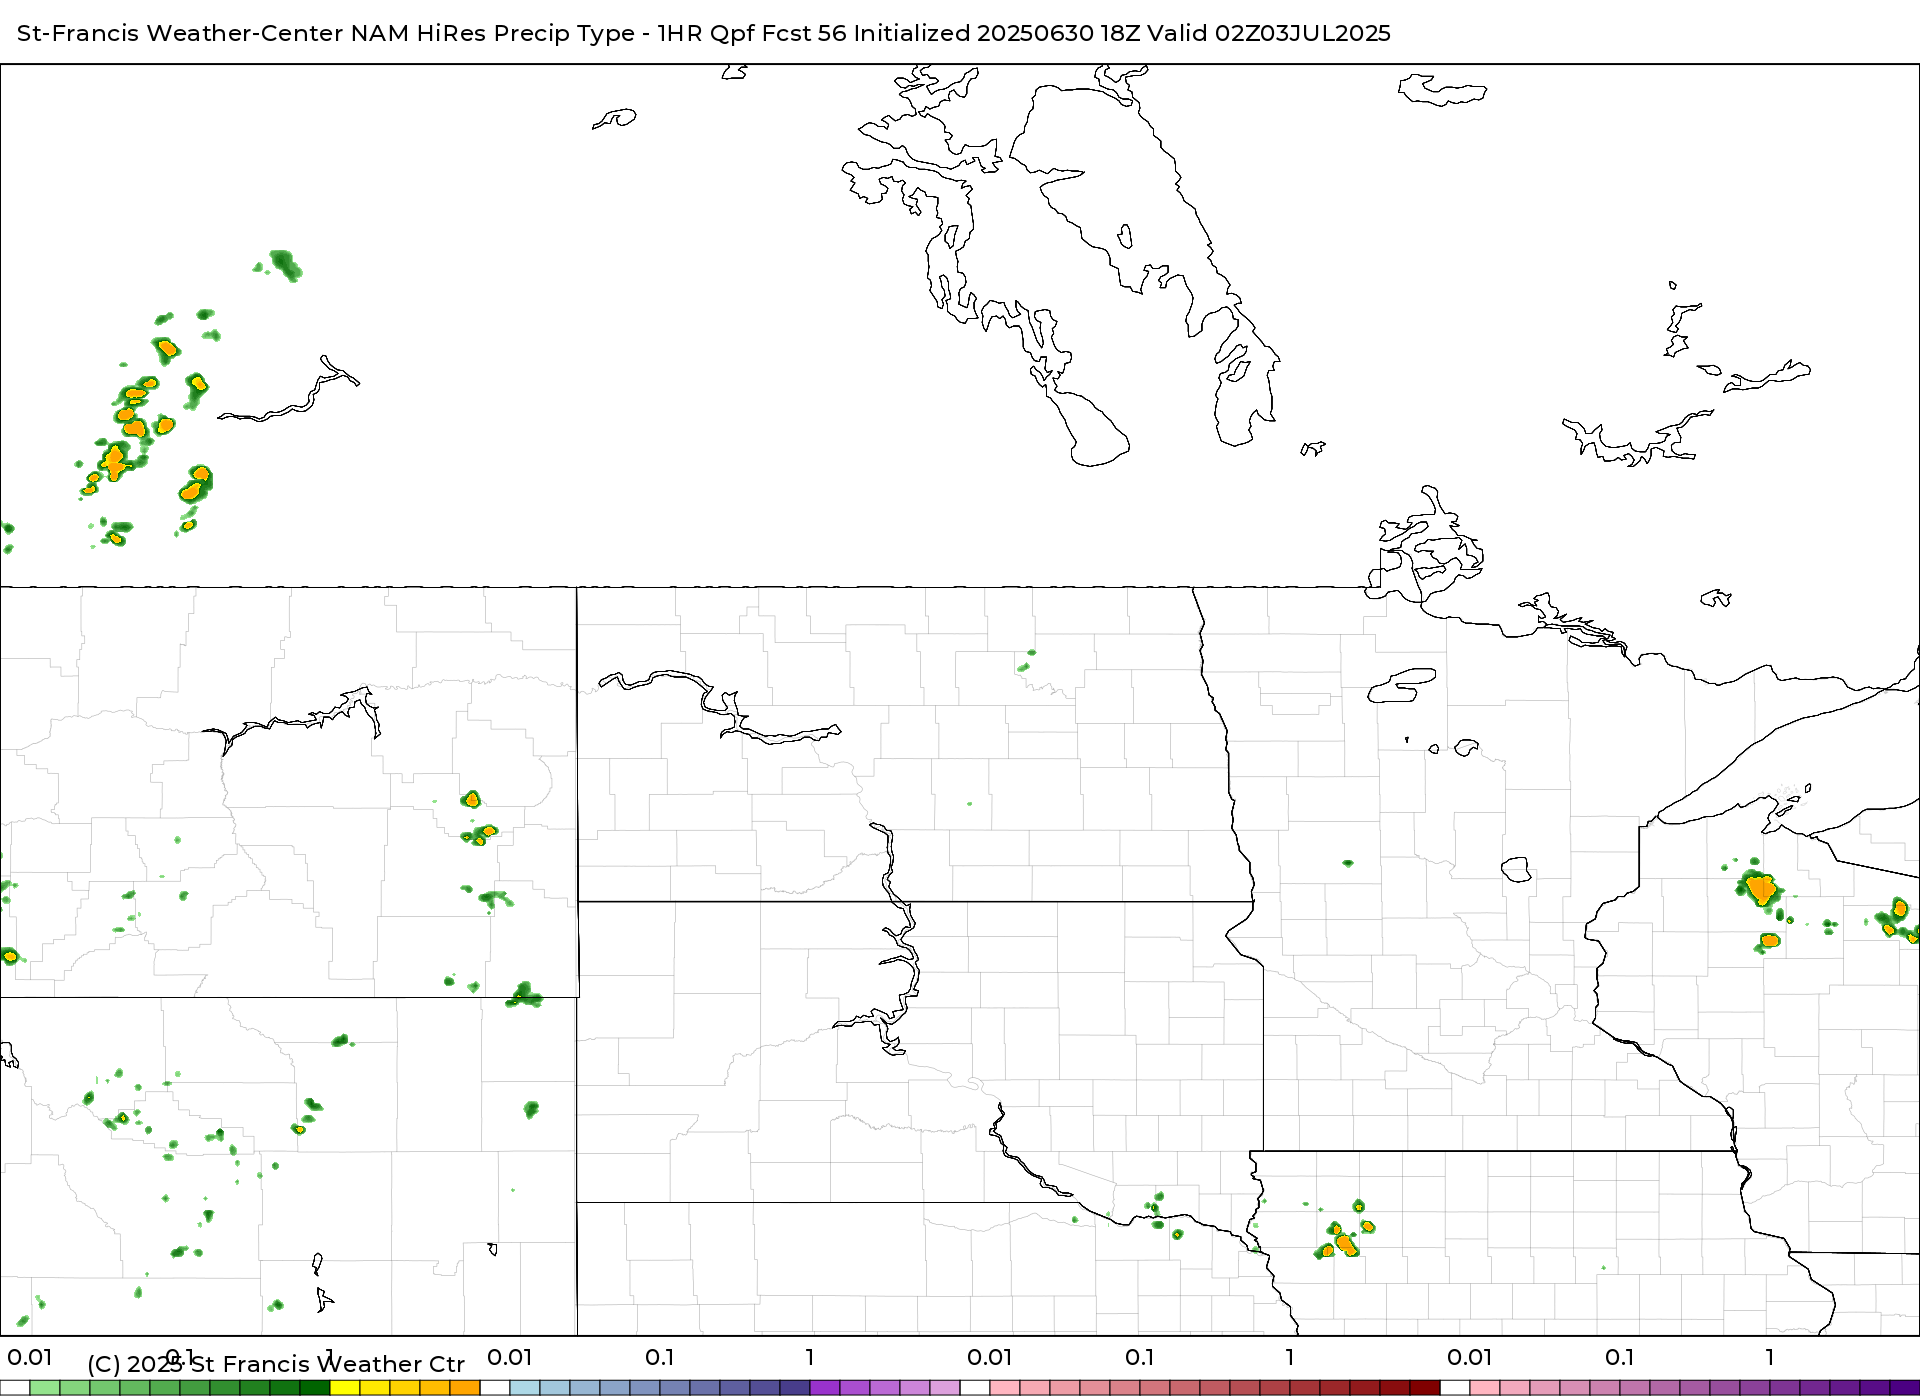This screenshot has width=1920, height=1400.
Task: Click the 0.01 label above the blue scale
Action: tap(510, 1357)
